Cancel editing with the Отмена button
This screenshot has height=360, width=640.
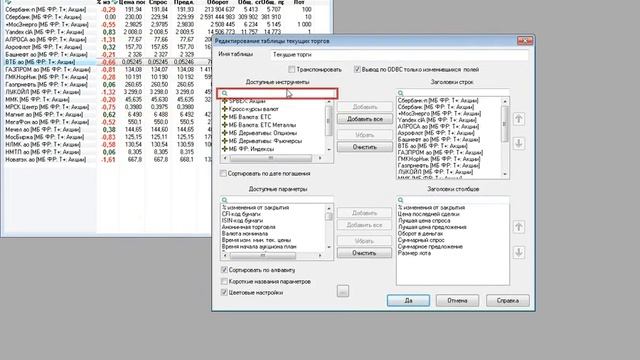click(x=457, y=300)
